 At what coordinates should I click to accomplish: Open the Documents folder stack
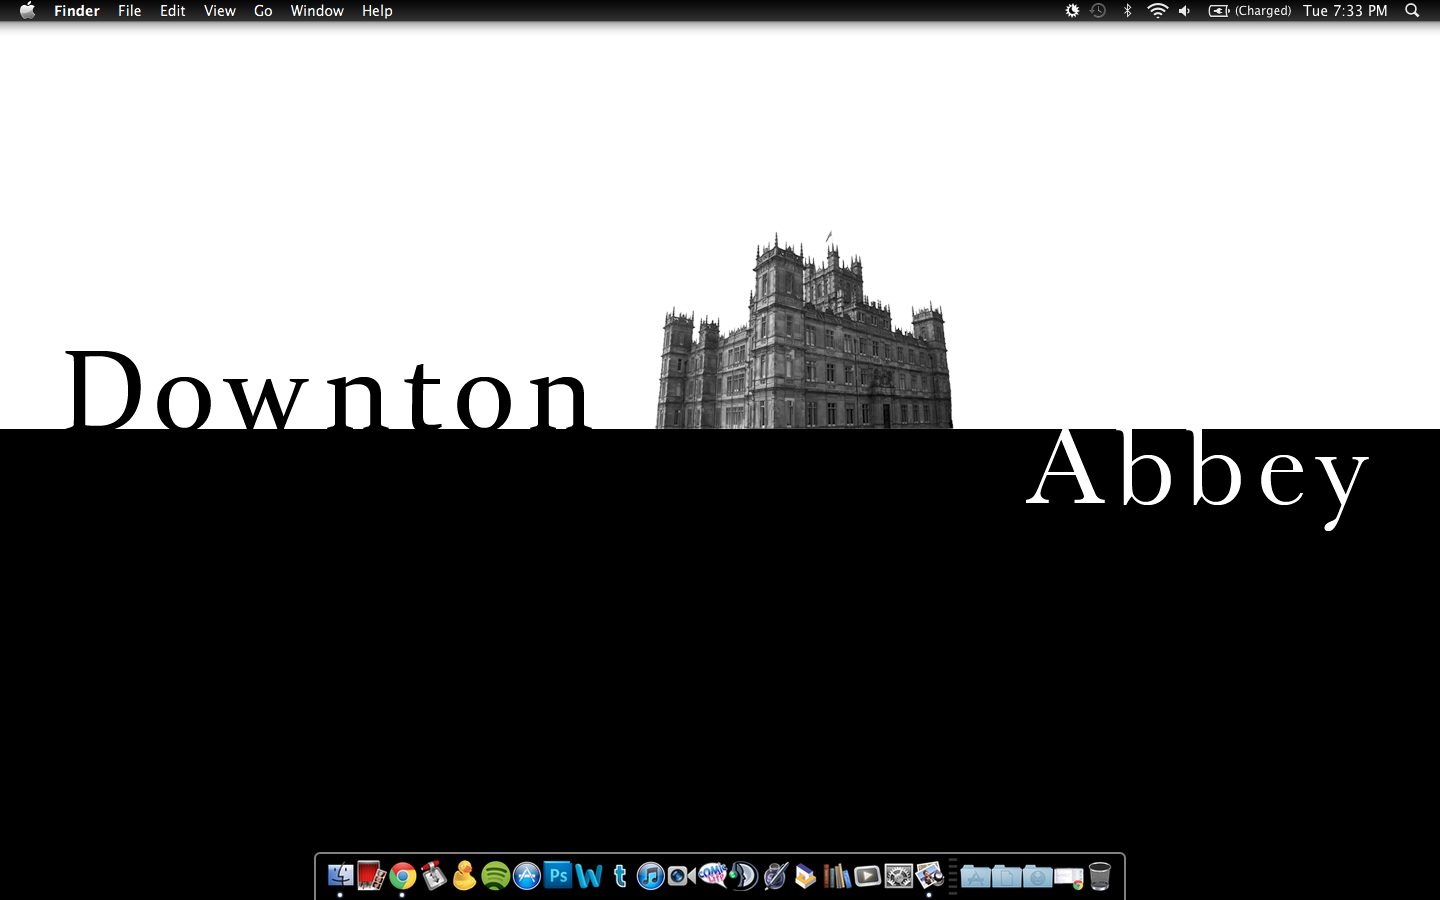point(1006,877)
